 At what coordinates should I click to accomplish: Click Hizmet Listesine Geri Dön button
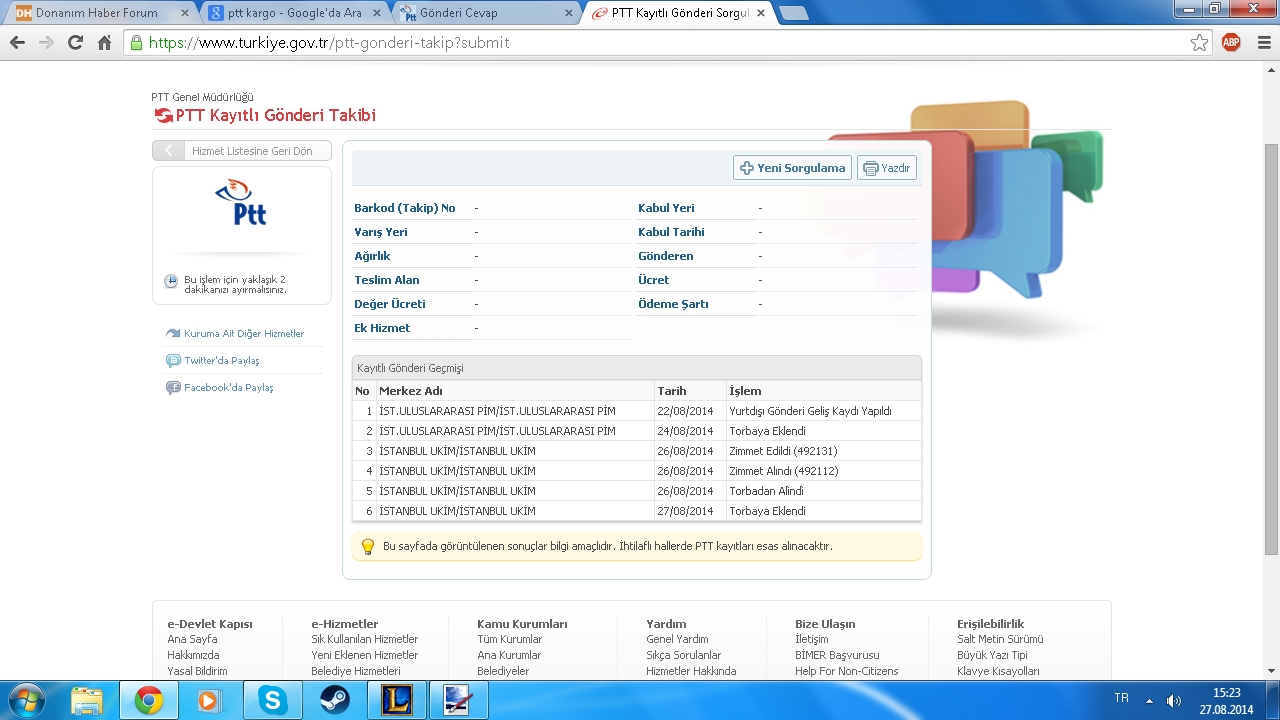point(241,151)
